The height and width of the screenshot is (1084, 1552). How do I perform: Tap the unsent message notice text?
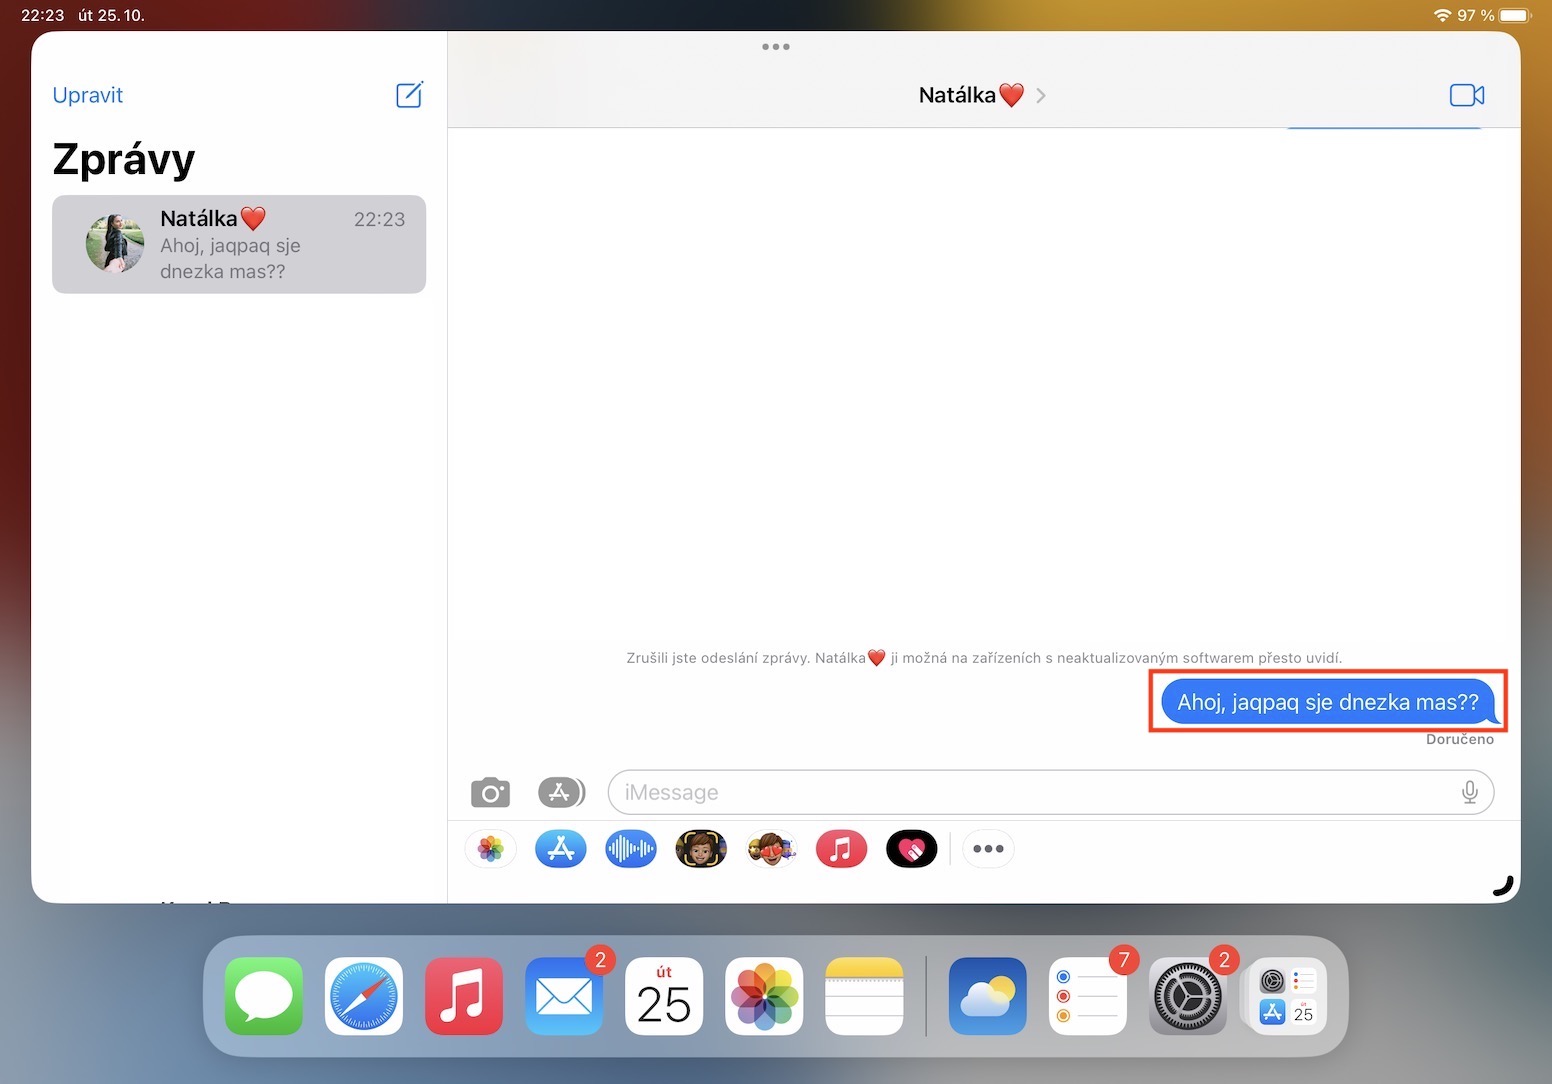pyautogui.click(x=984, y=658)
